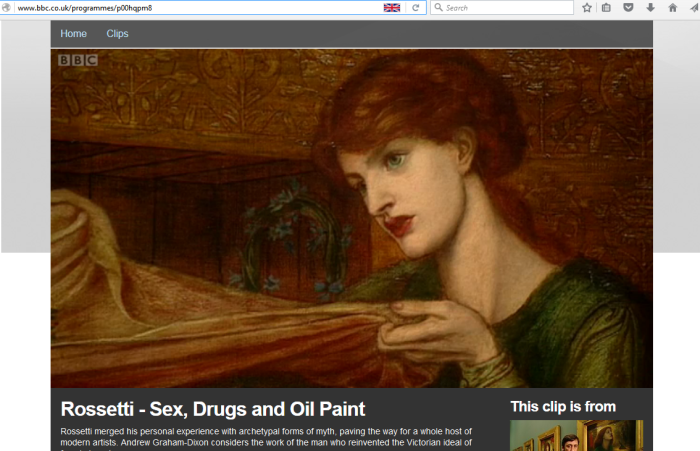This screenshot has height=451, width=700.
Task: Open the Pocket shield icon
Action: tap(628, 8)
